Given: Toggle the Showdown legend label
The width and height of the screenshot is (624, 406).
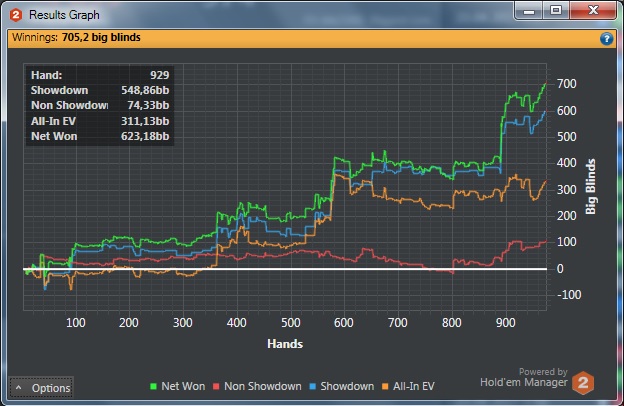Looking at the screenshot, I should tap(347, 386).
